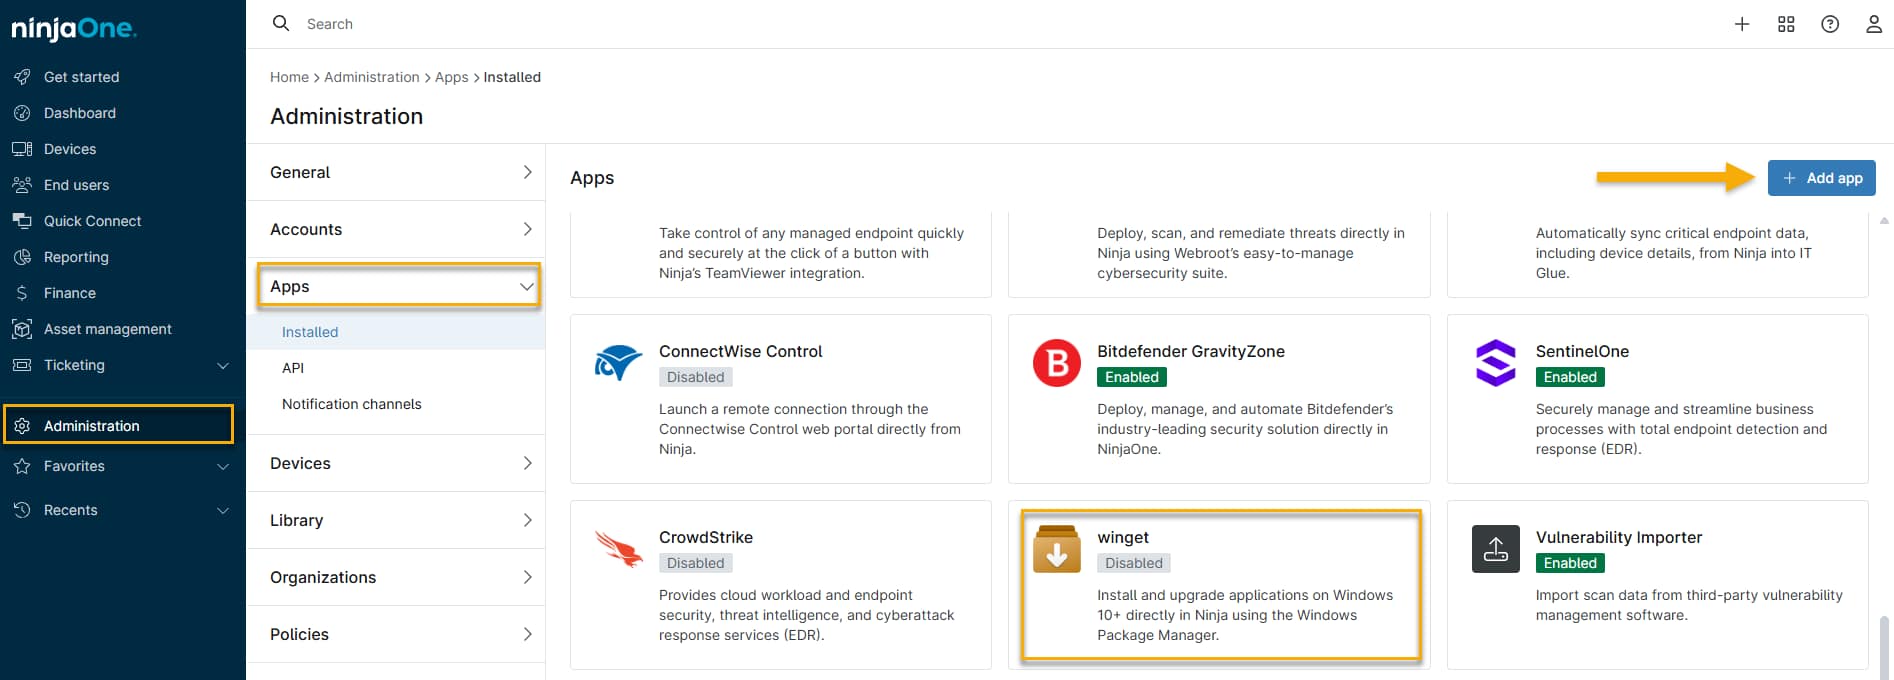Viewport: 1894px width, 680px height.
Task: Click the winget package icon
Action: tap(1056, 549)
